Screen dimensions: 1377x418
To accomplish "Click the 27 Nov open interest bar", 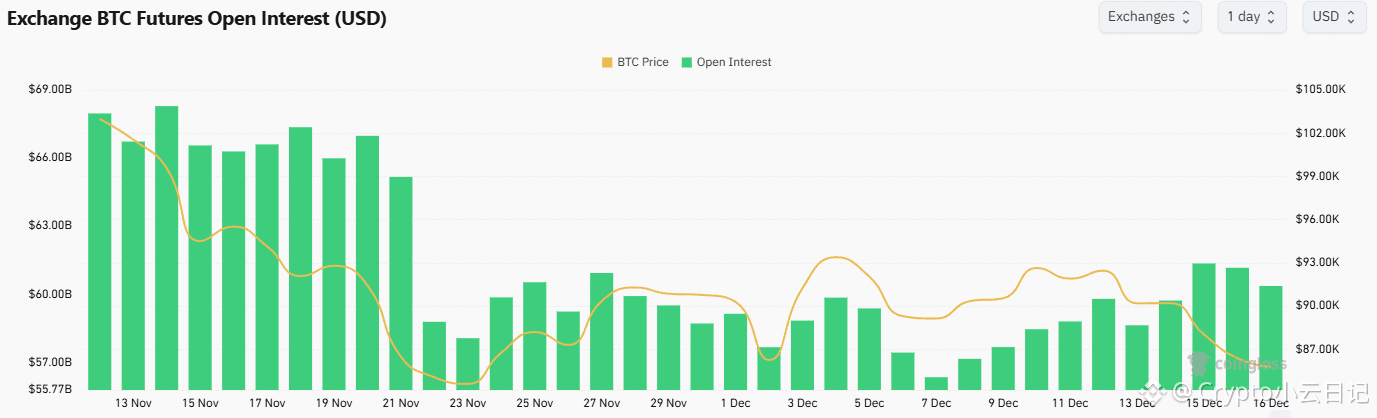I will pos(601,331).
